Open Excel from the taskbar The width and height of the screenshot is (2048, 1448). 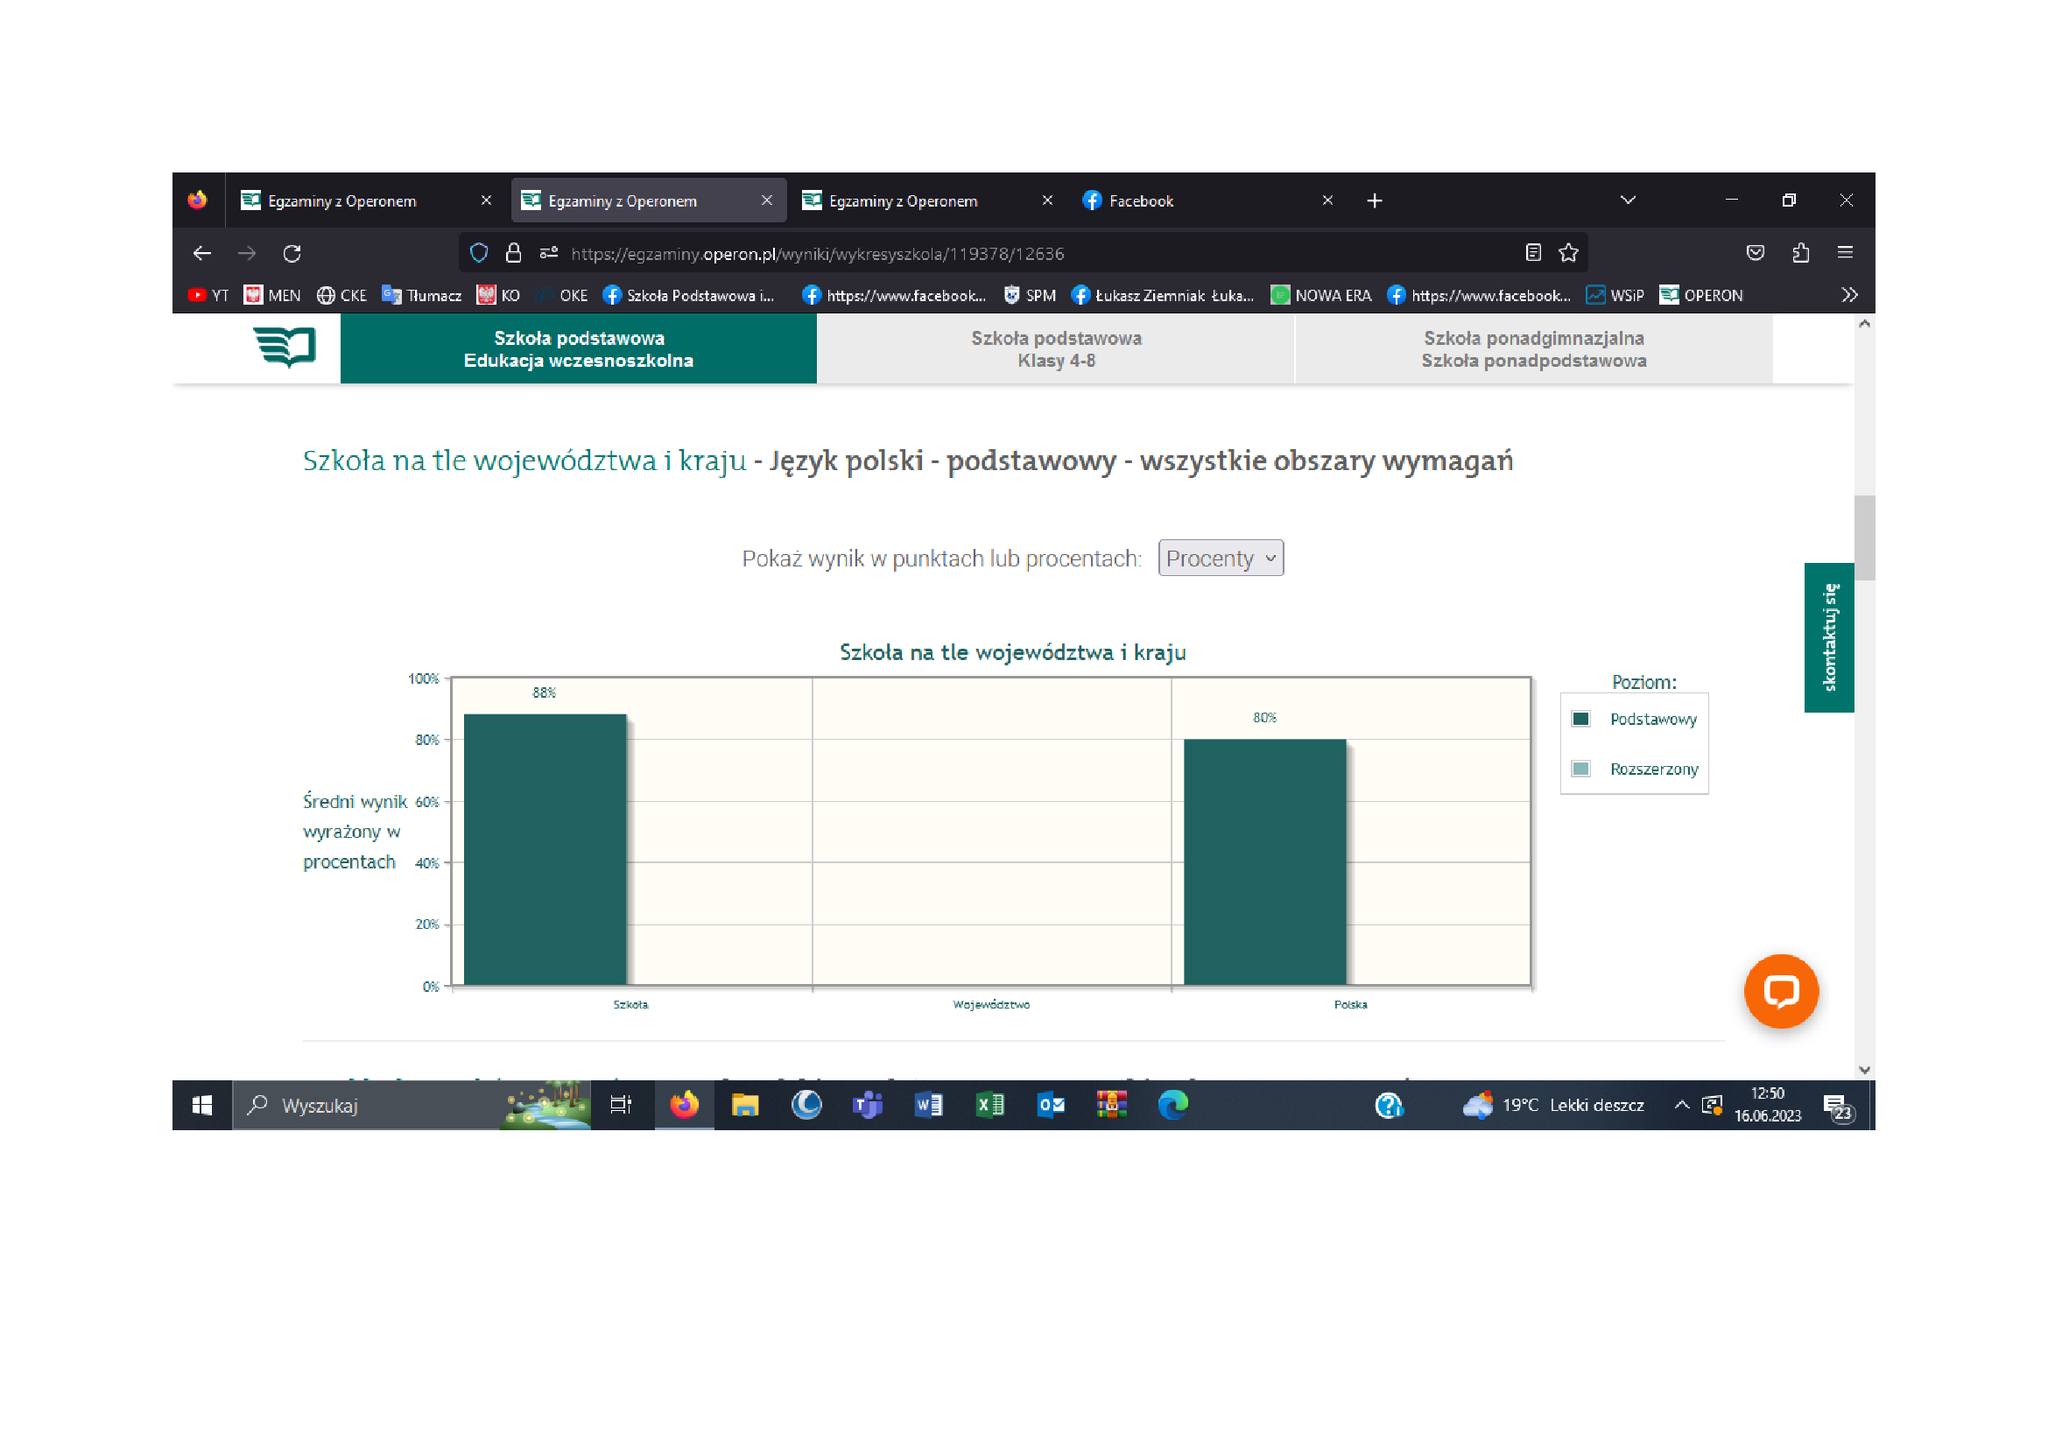click(x=989, y=1105)
